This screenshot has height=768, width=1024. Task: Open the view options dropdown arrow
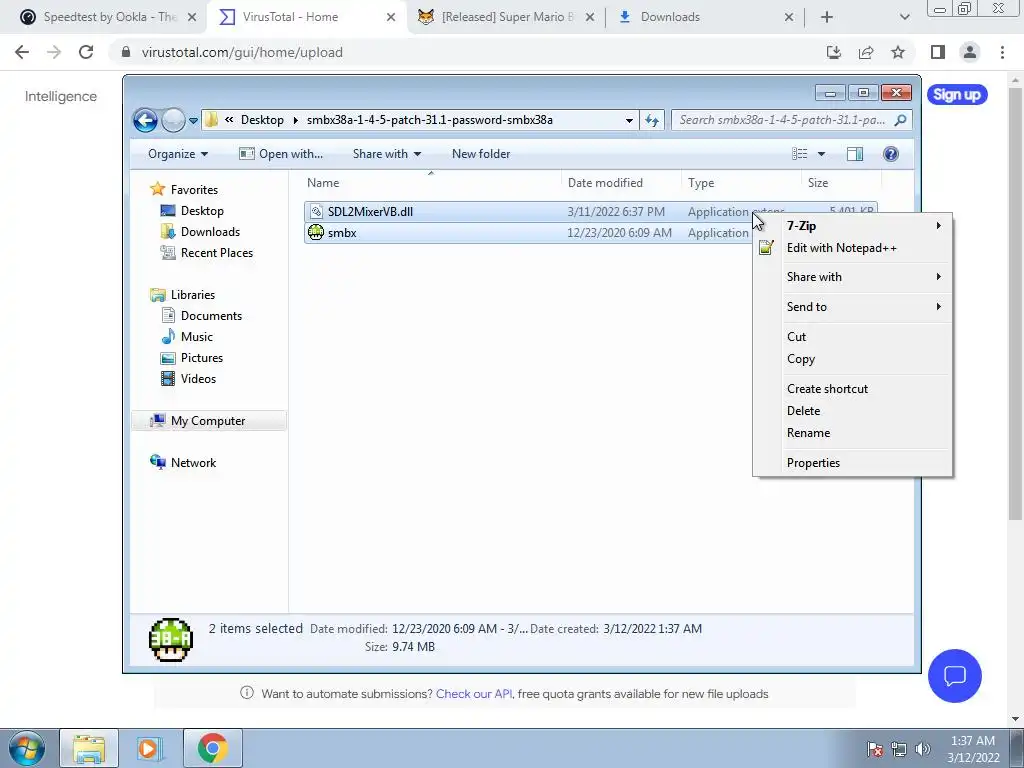click(822, 154)
